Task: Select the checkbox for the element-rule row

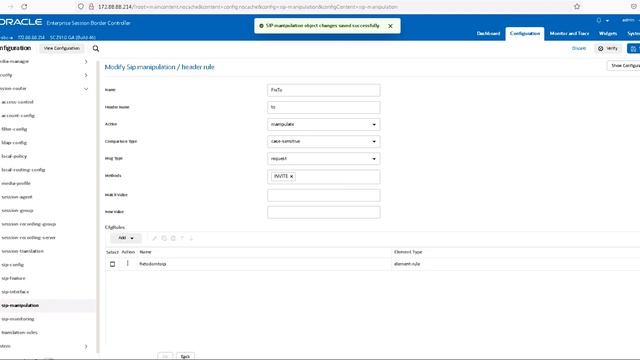Action: coord(113,264)
